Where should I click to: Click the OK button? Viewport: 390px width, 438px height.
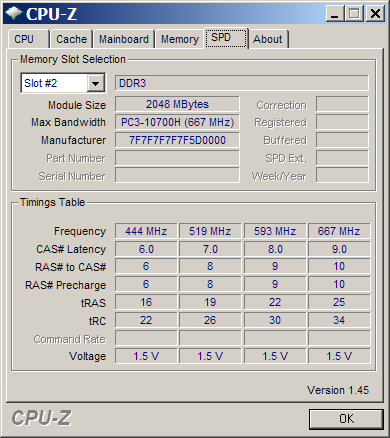point(346,419)
